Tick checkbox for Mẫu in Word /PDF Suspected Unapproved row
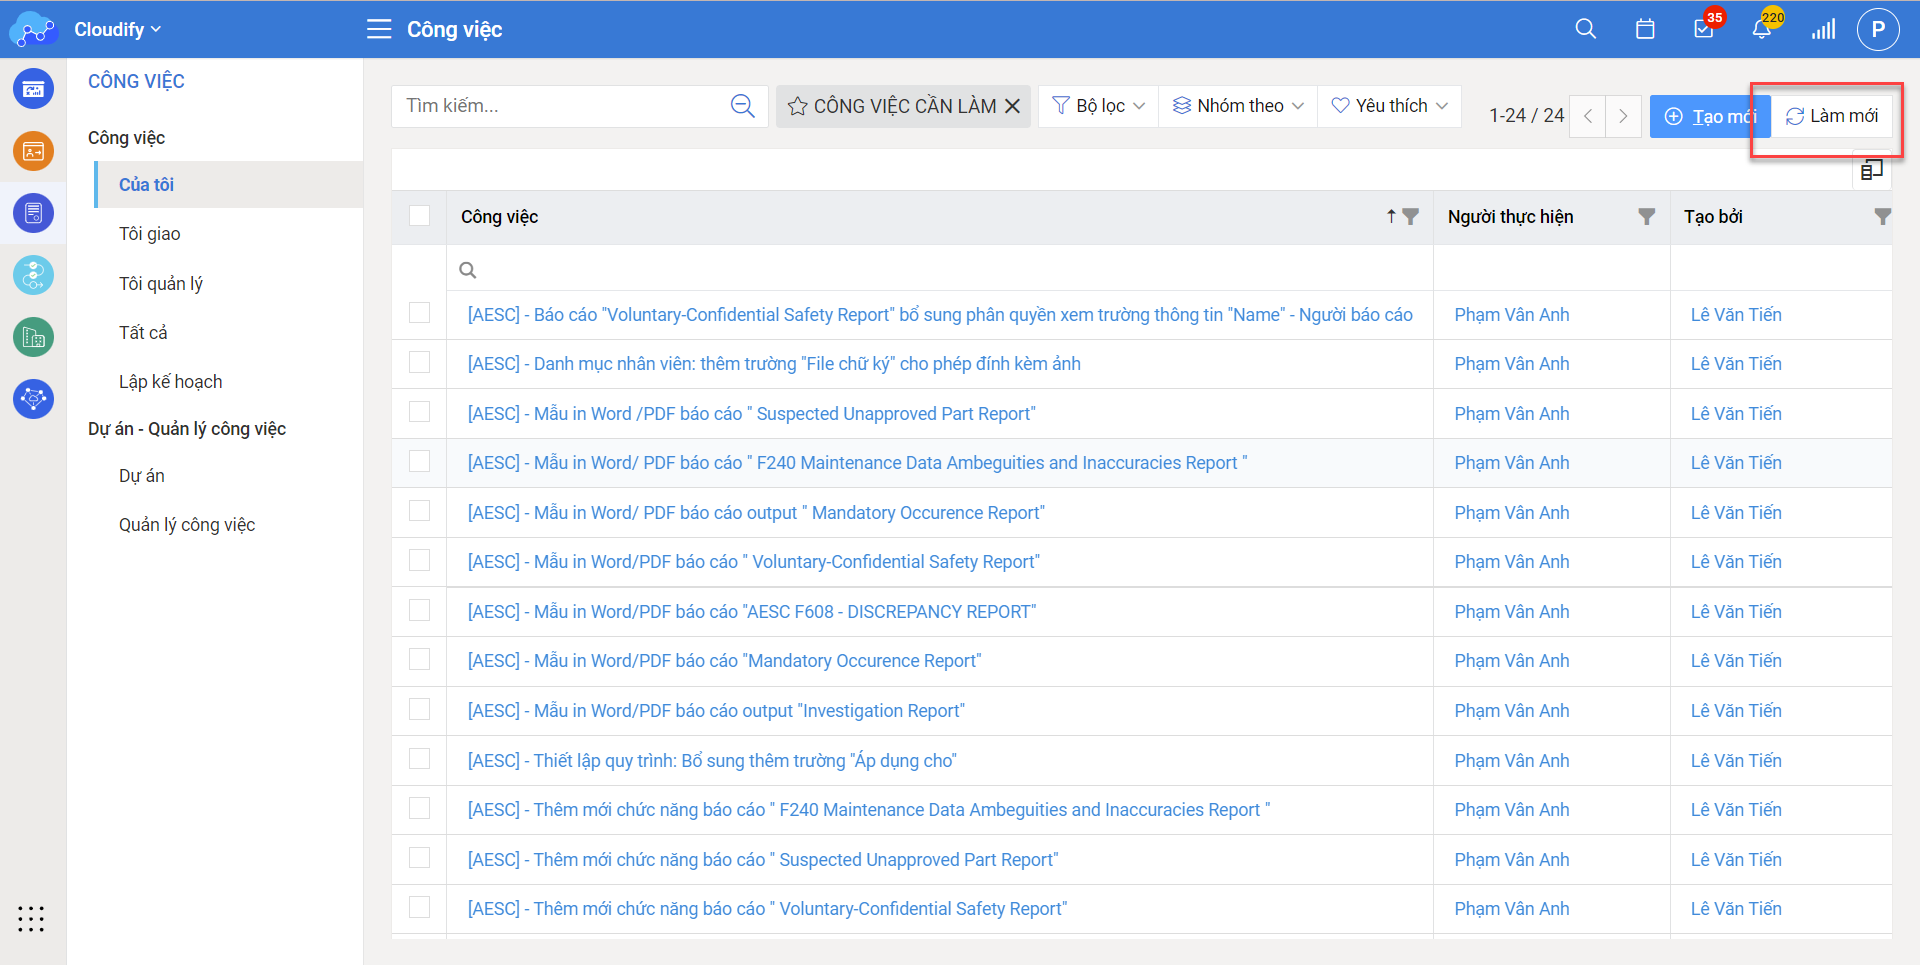1920x965 pixels. (419, 412)
